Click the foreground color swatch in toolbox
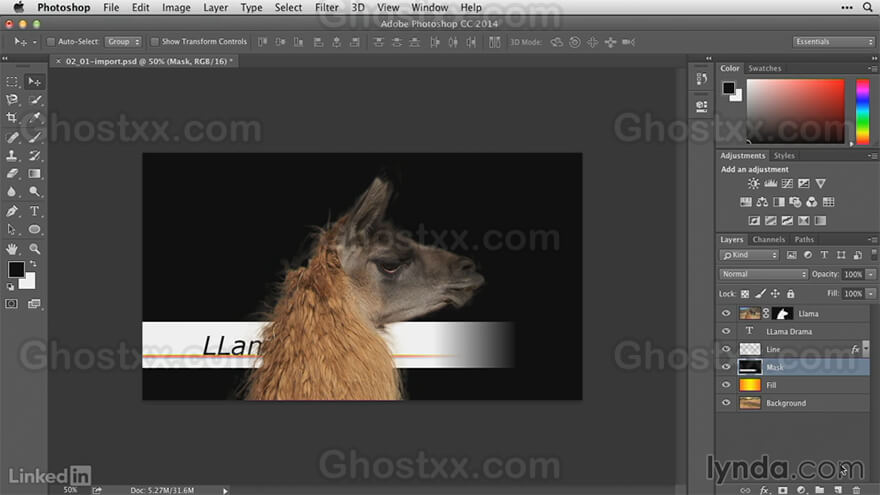Image resolution: width=880 pixels, height=495 pixels. (16, 269)
